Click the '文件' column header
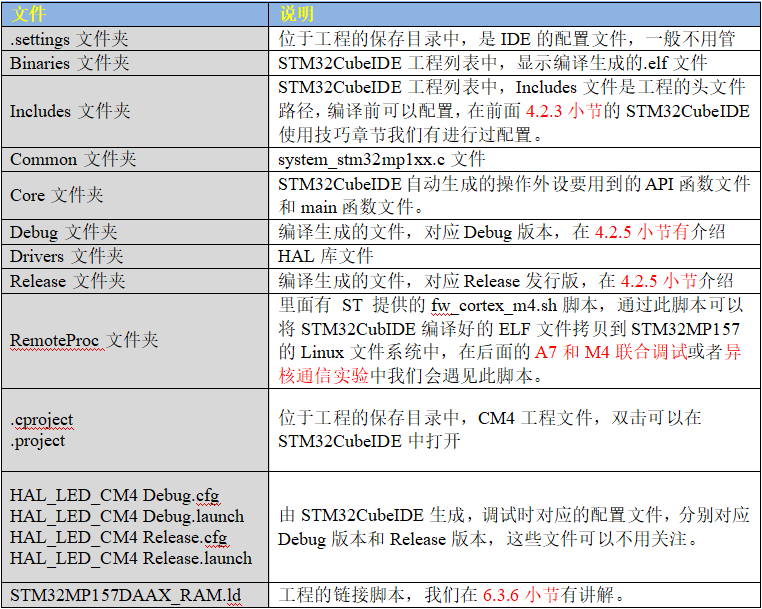Viewport: 762px width, 609px height. pos(135,14)
